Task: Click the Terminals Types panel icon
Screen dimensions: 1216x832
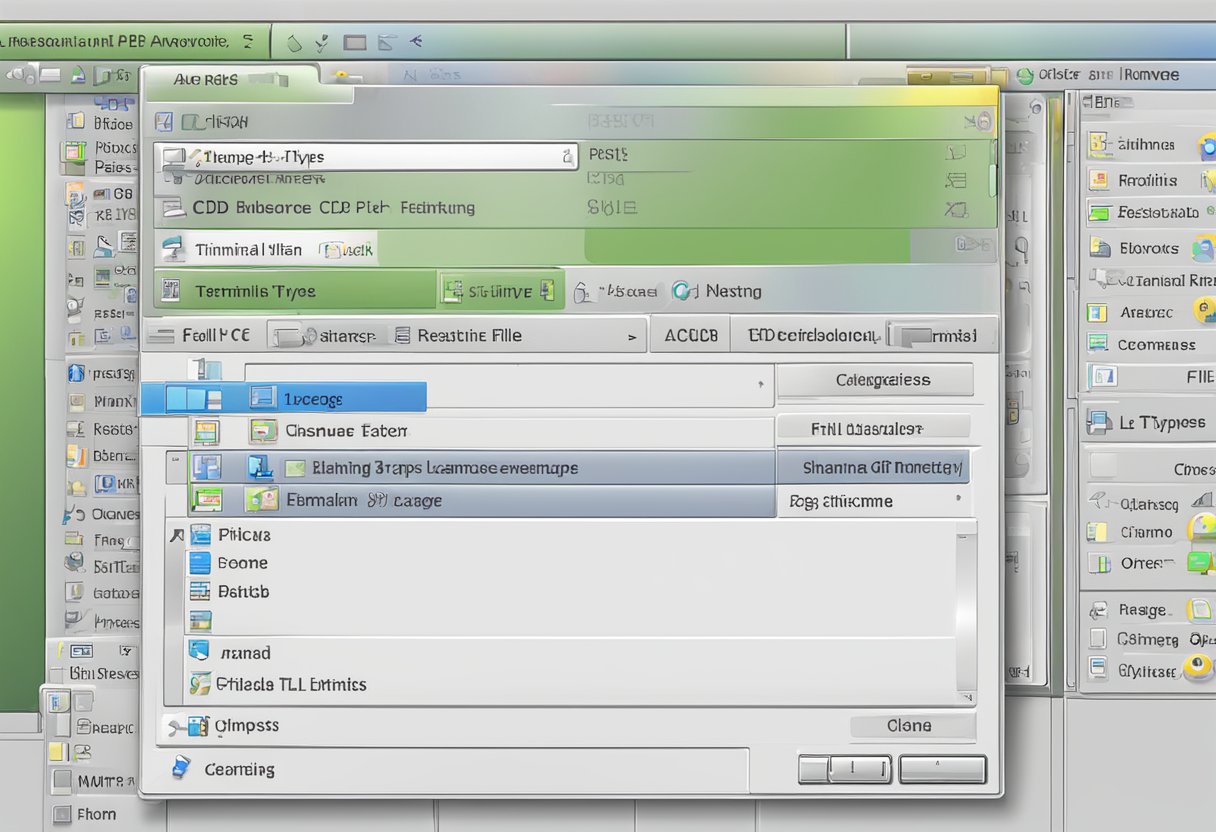Action: pos(172,291)
